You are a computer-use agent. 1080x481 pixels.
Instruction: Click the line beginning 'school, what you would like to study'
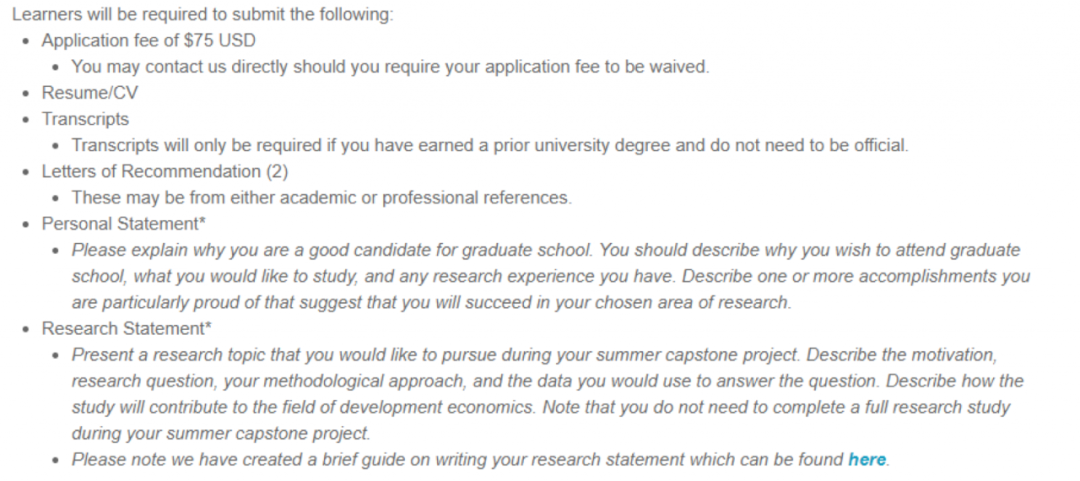pyautogui.click(x=550, y=276)
